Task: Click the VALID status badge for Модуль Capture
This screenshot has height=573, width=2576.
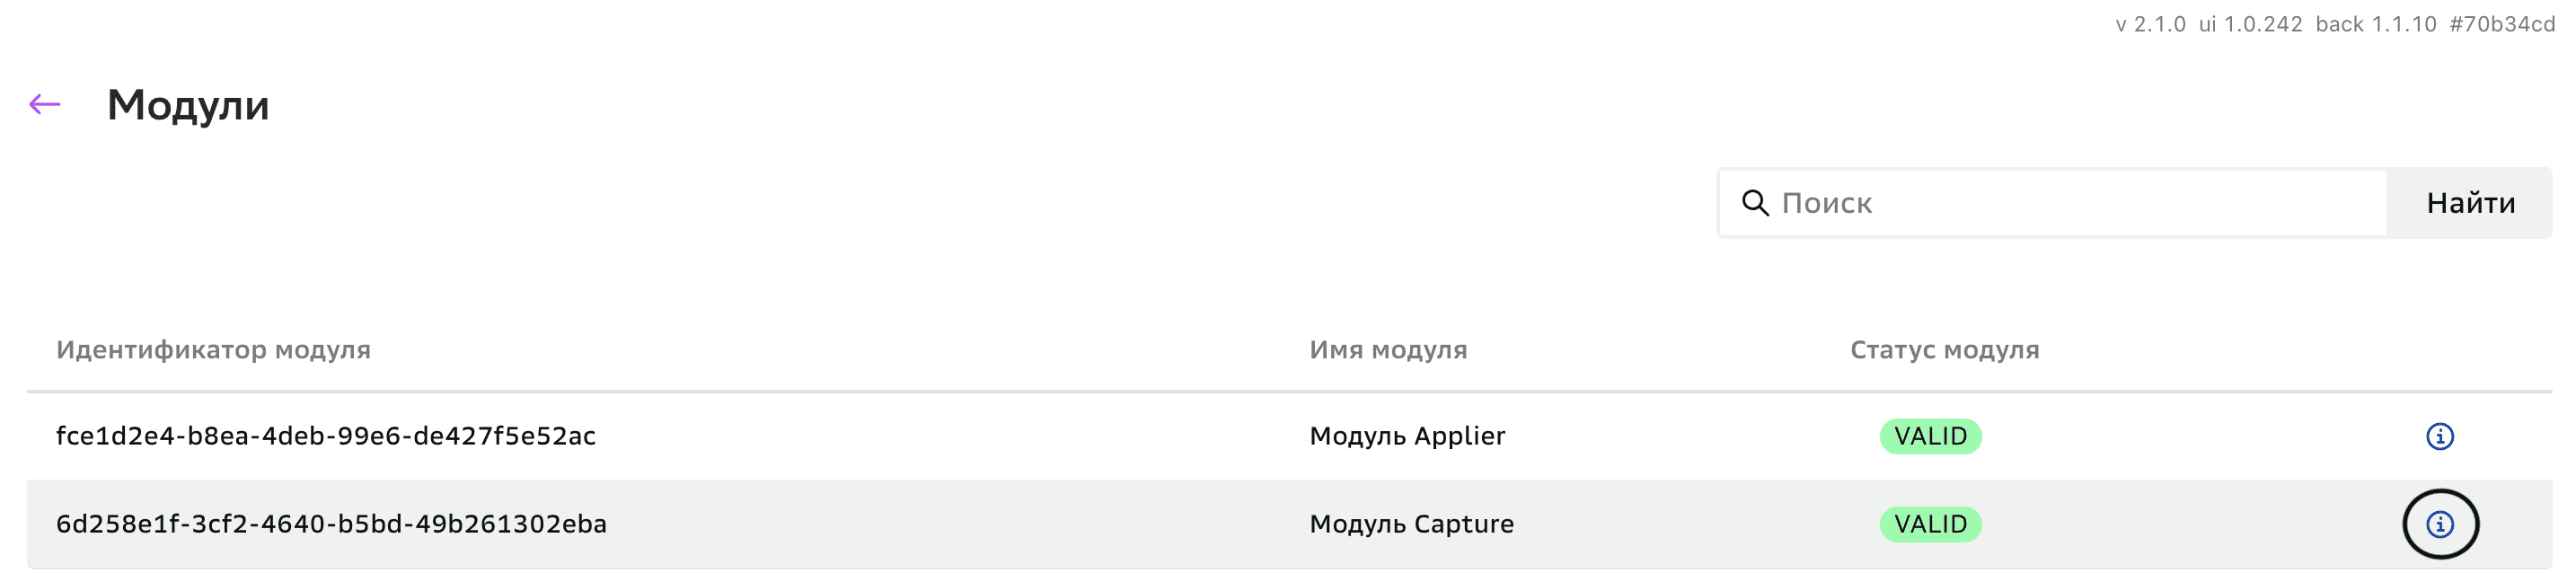Action: pyautogui.click(x=1931, y=523)
